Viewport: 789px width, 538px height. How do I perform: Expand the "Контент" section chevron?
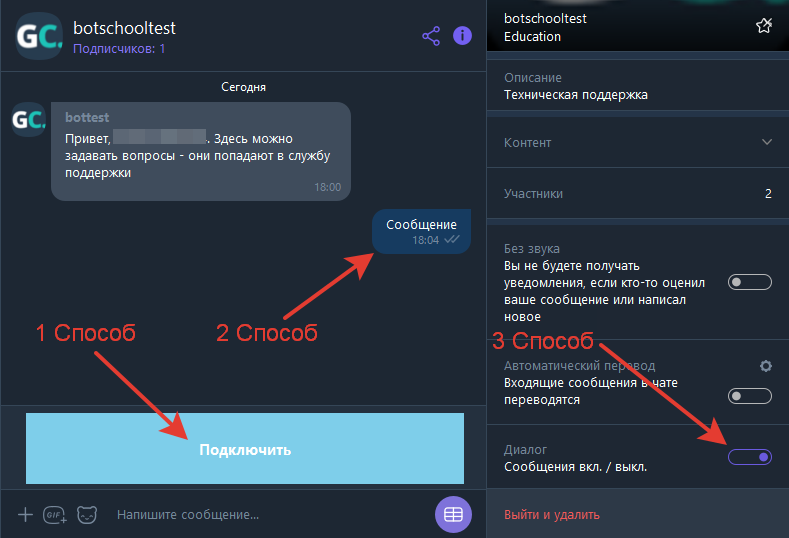click(x=767, y=142)
